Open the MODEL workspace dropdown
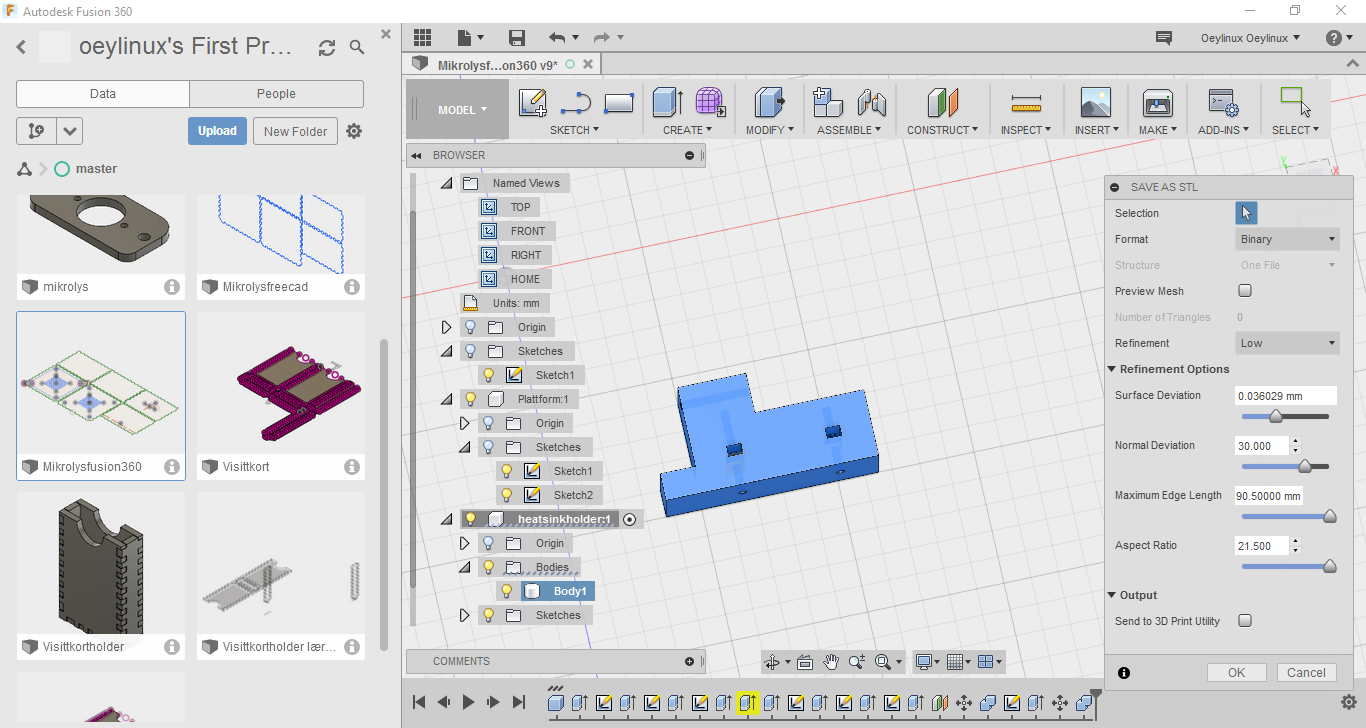This screenshot has width=1366, height=728. pos(457,110)
